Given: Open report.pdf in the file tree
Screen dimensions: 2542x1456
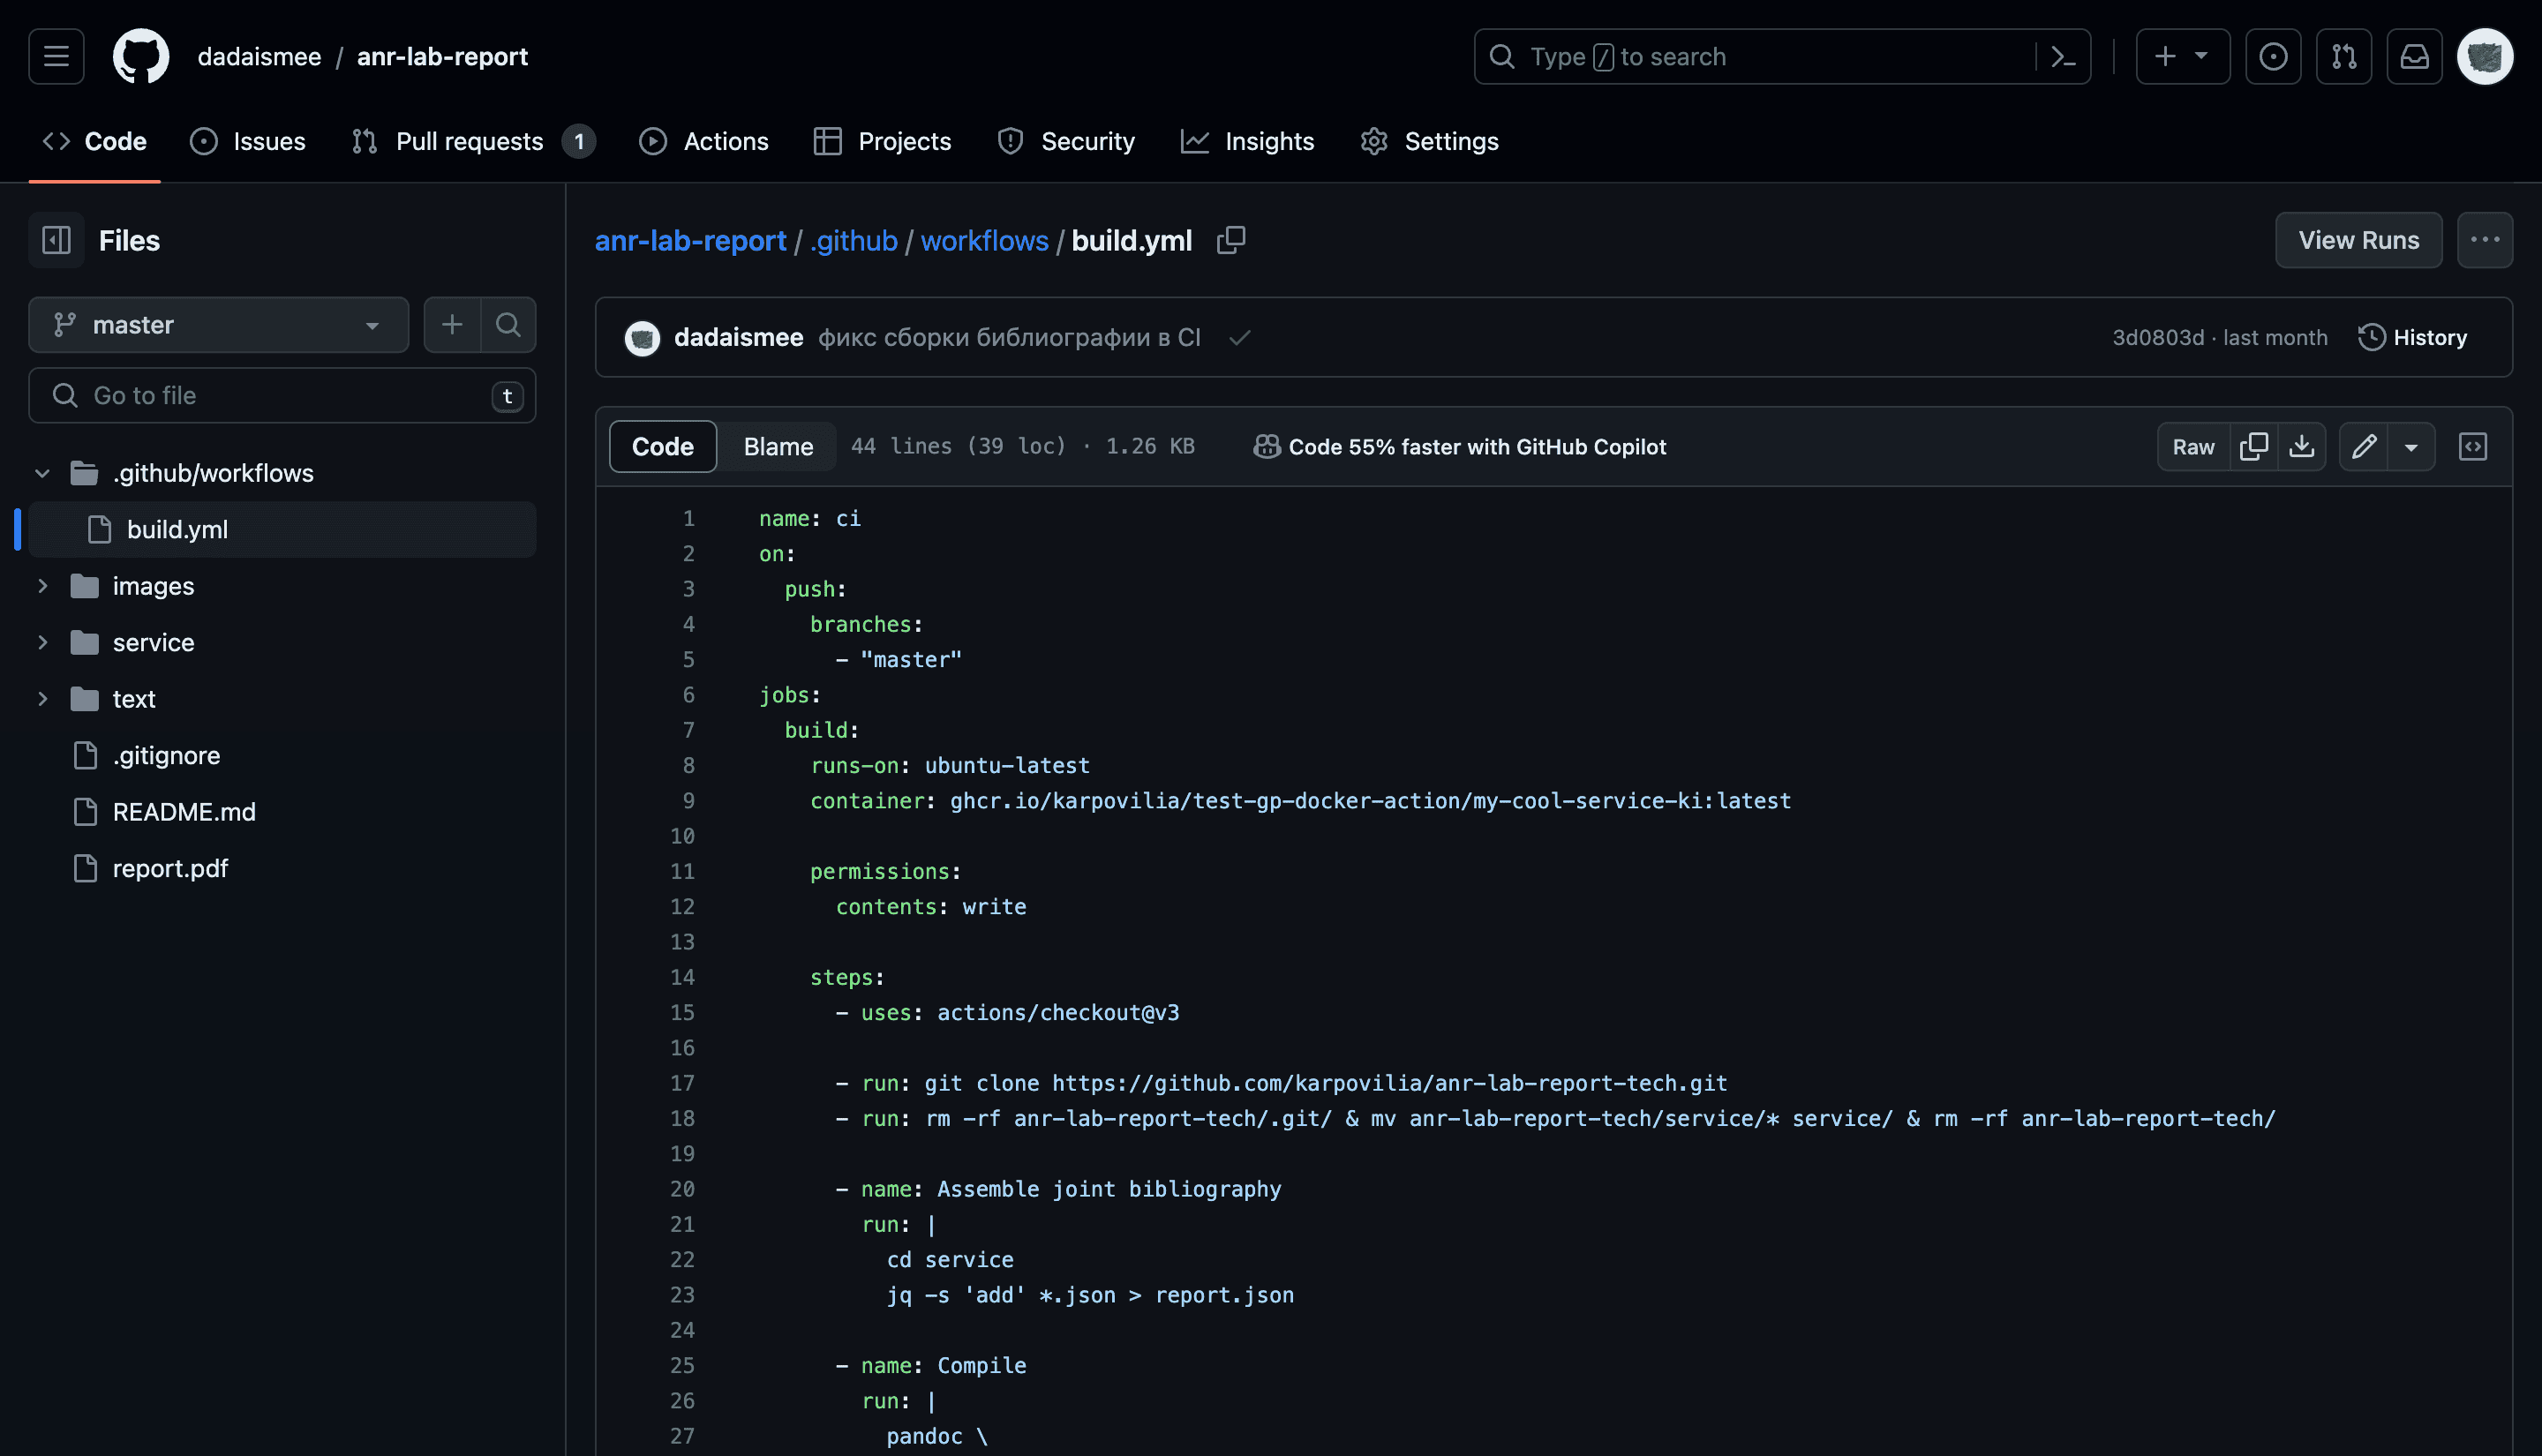Looking at the screenshot, I should 170,868.
